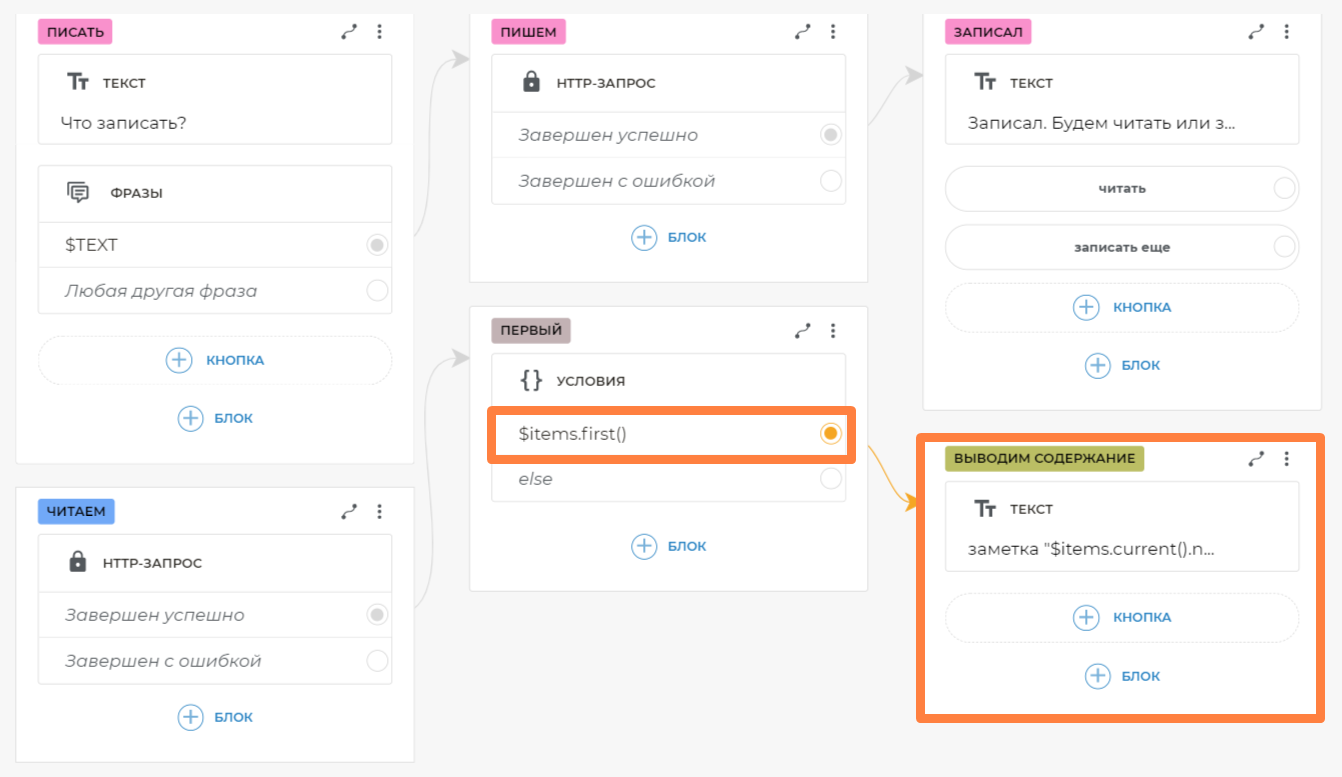
Task: Click the lock icon in ЧИТАЕМ HTTP-запрос
Action: coord(77,562)
